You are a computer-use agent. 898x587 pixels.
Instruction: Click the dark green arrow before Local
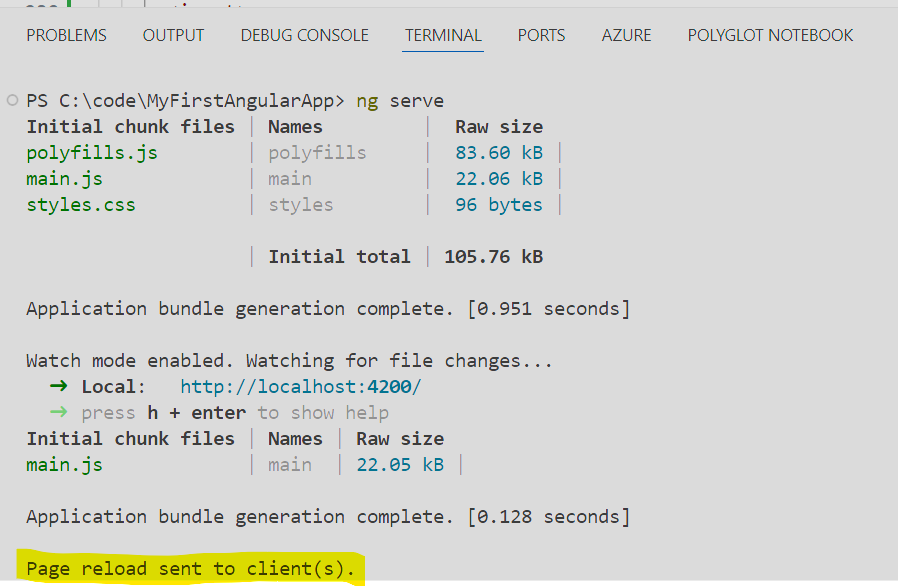pyautogui.click(x=59, y=387)
